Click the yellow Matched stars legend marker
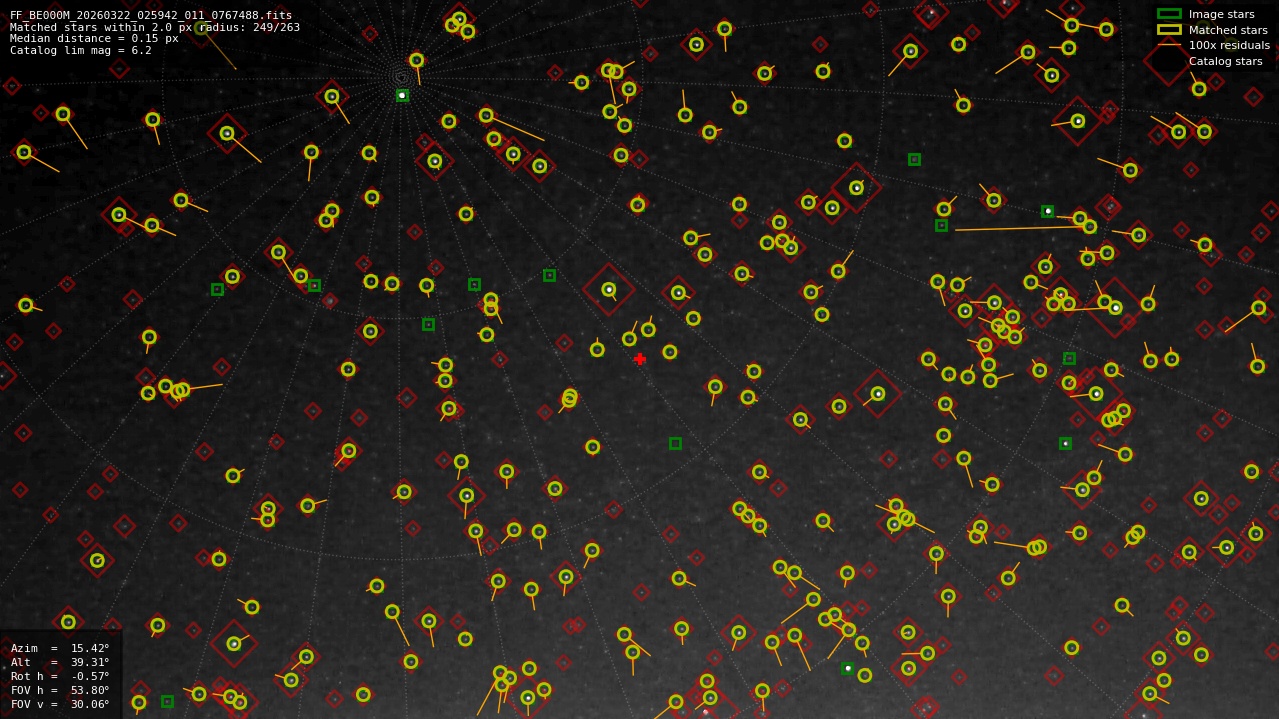 (x=1169, y=30)
